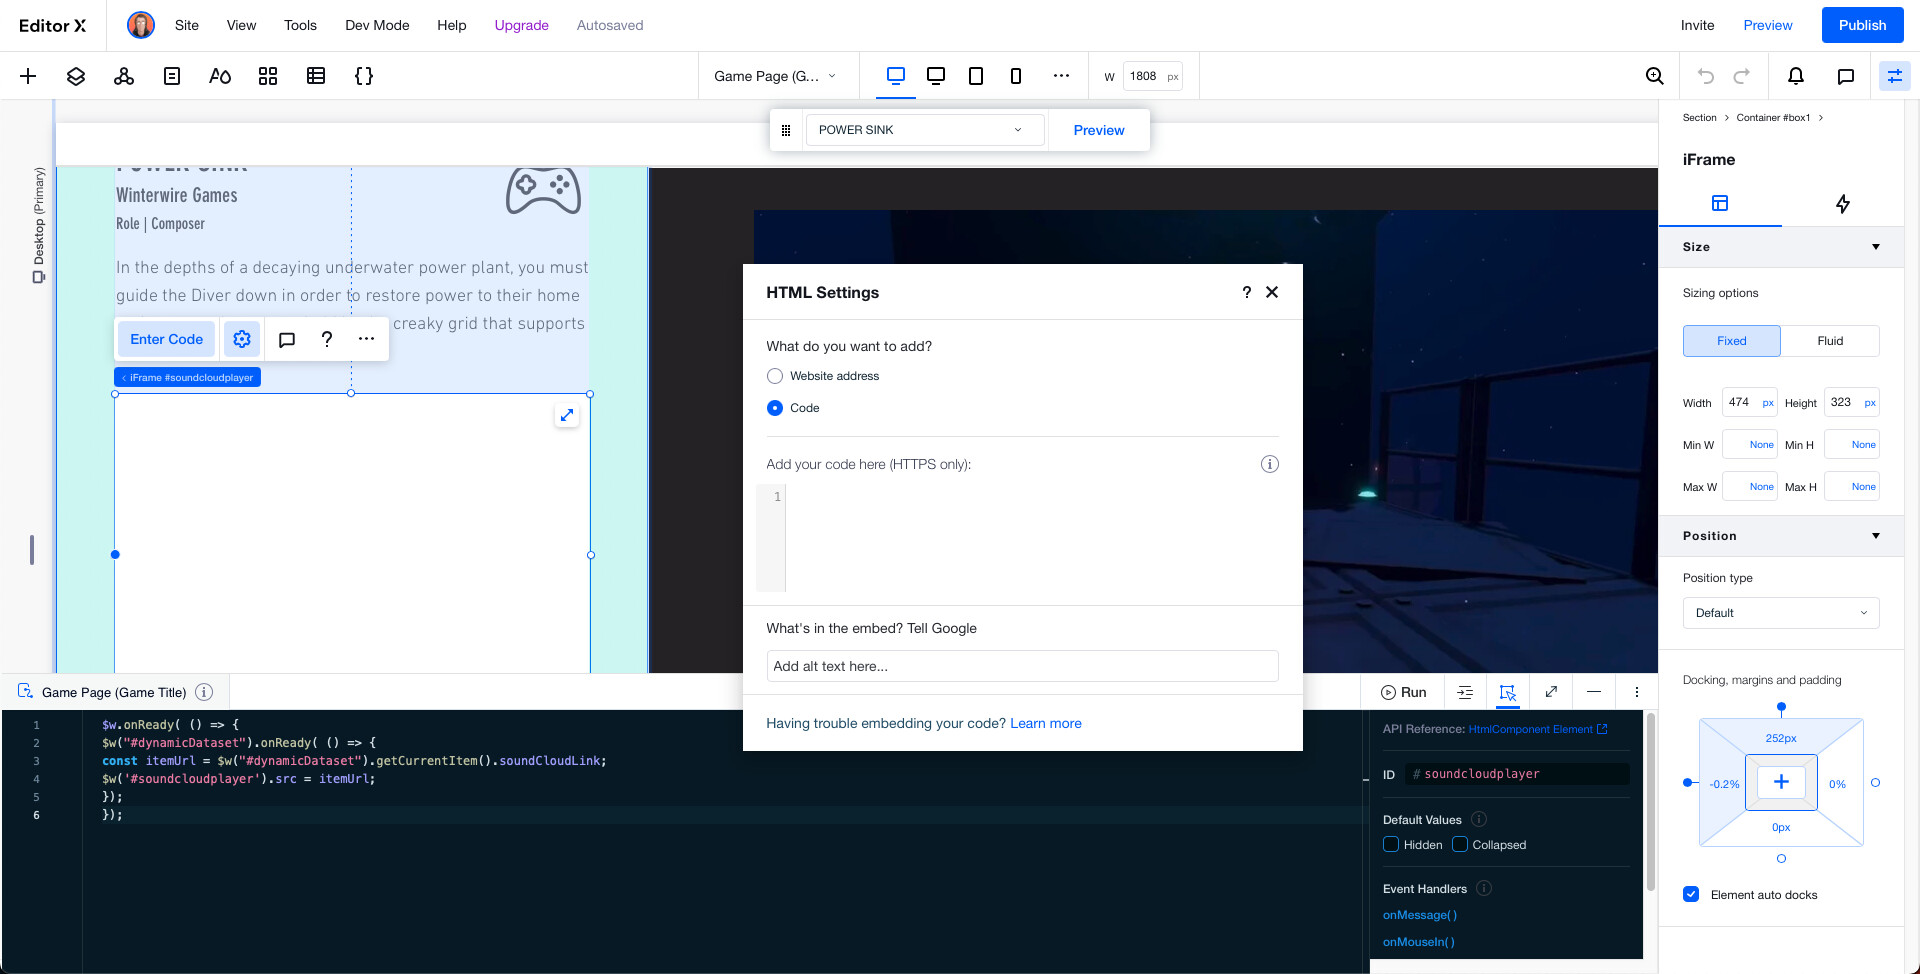Open HTML Settings help question mark
This screenshot has width=1920, height=974.
[x=1246, y=292]
